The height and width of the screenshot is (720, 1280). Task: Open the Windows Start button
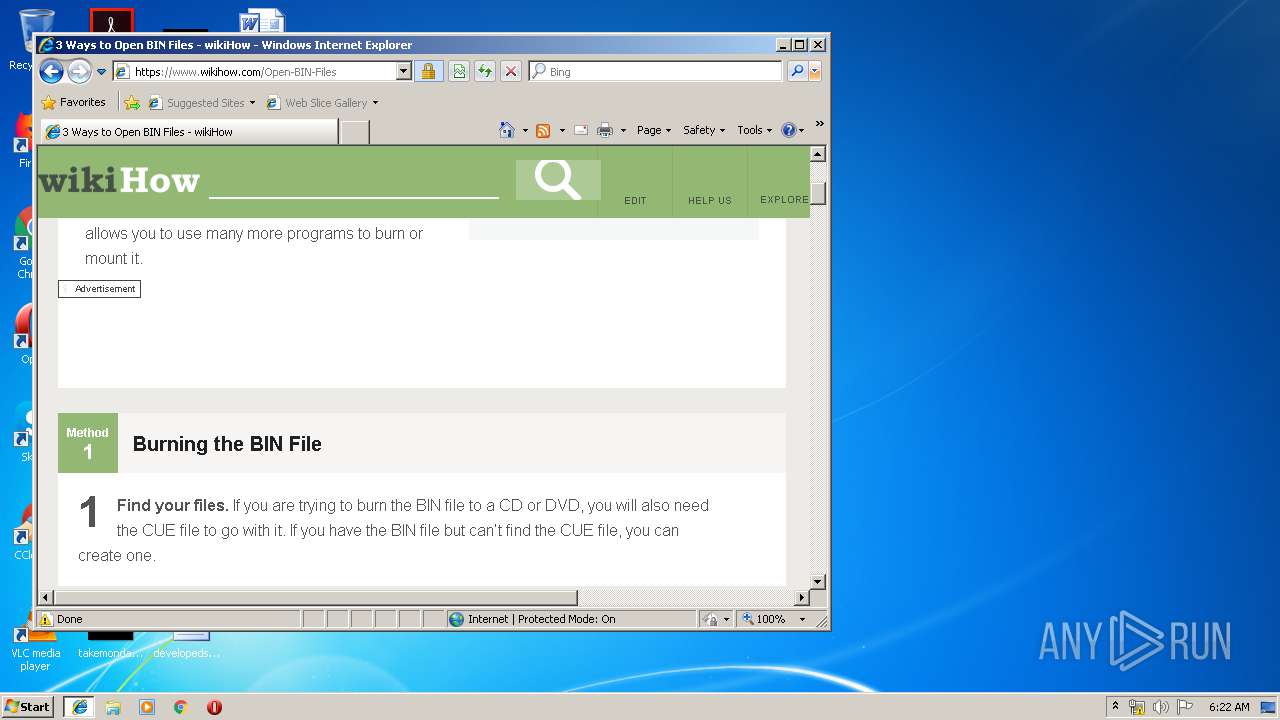(28, 707)
